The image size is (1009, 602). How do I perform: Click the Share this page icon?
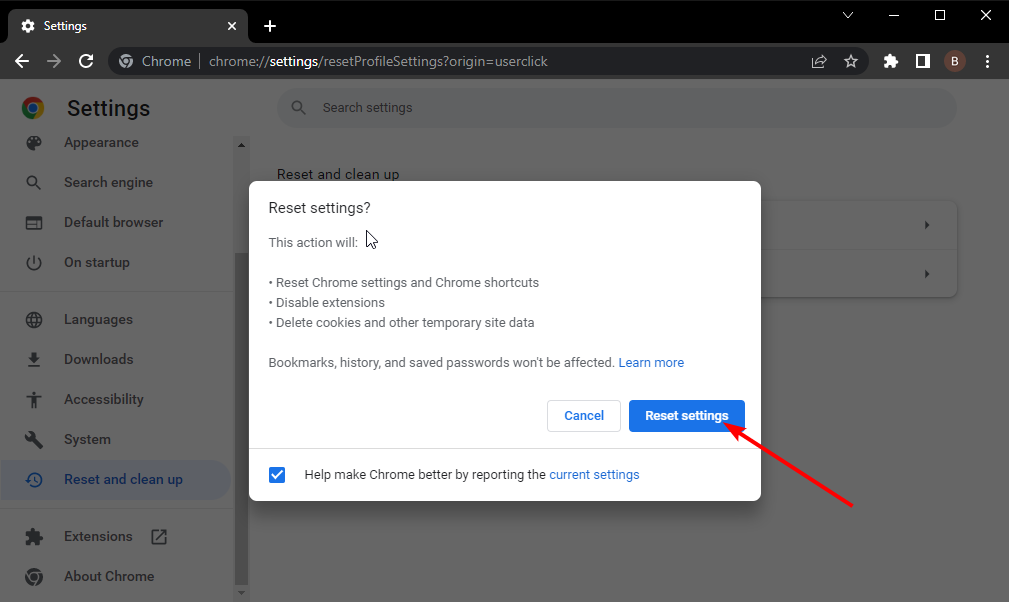(819, 61)
